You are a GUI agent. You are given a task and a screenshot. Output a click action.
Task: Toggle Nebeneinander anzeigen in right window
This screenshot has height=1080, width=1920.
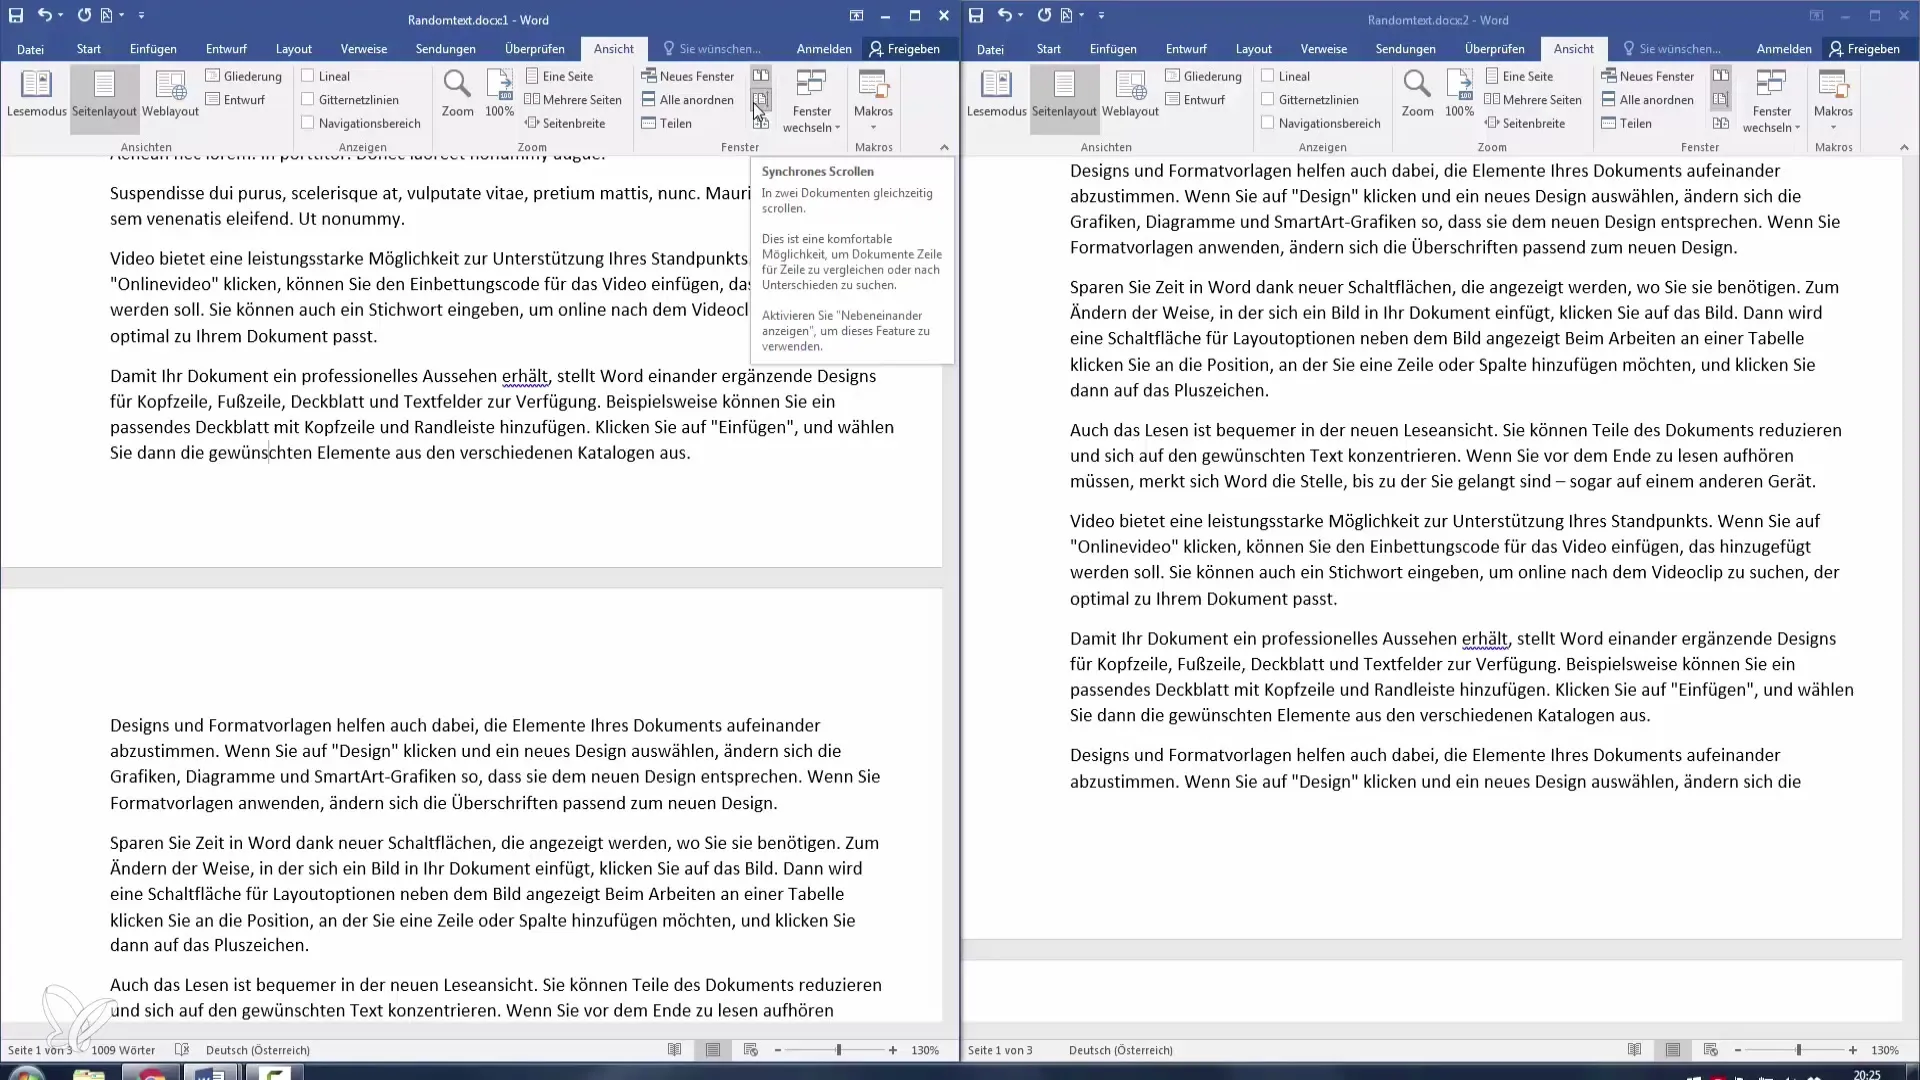click(1721, 76)
